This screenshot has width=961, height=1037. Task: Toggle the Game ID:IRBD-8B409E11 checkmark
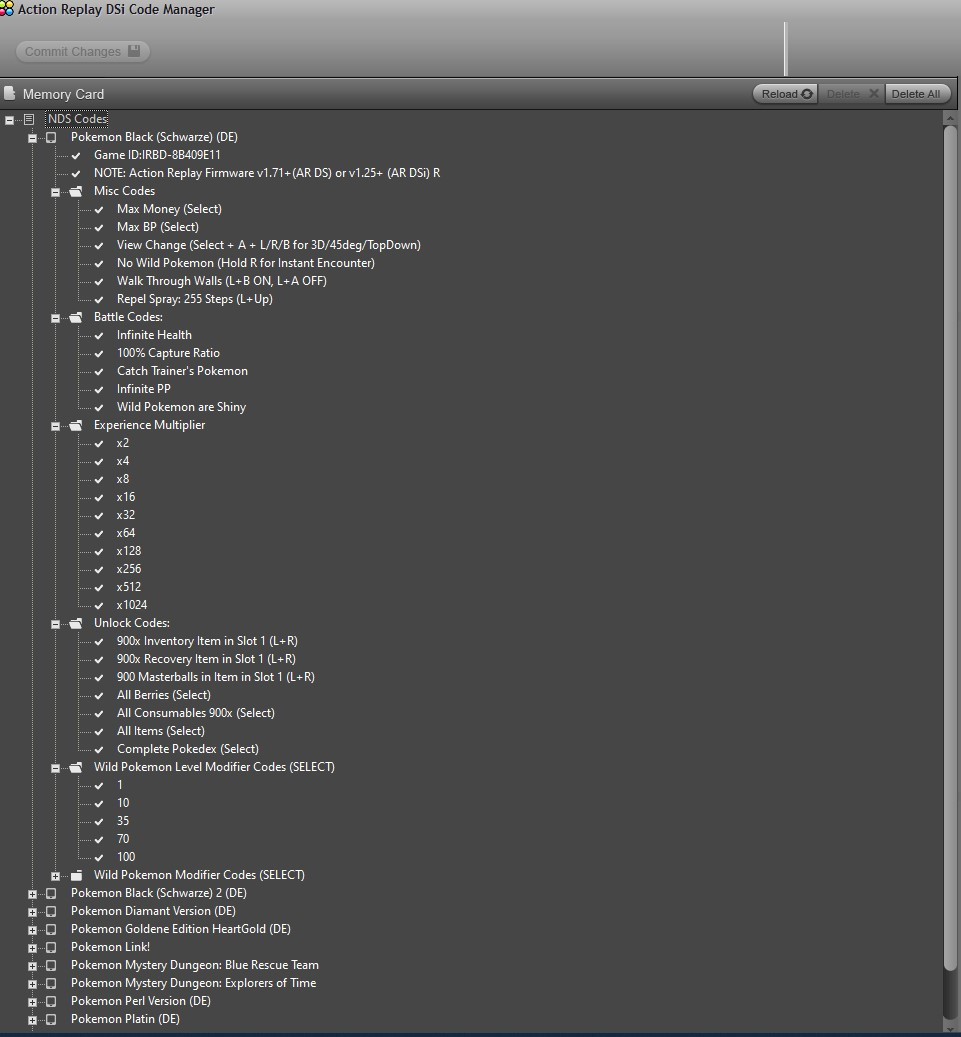[76, 155]
